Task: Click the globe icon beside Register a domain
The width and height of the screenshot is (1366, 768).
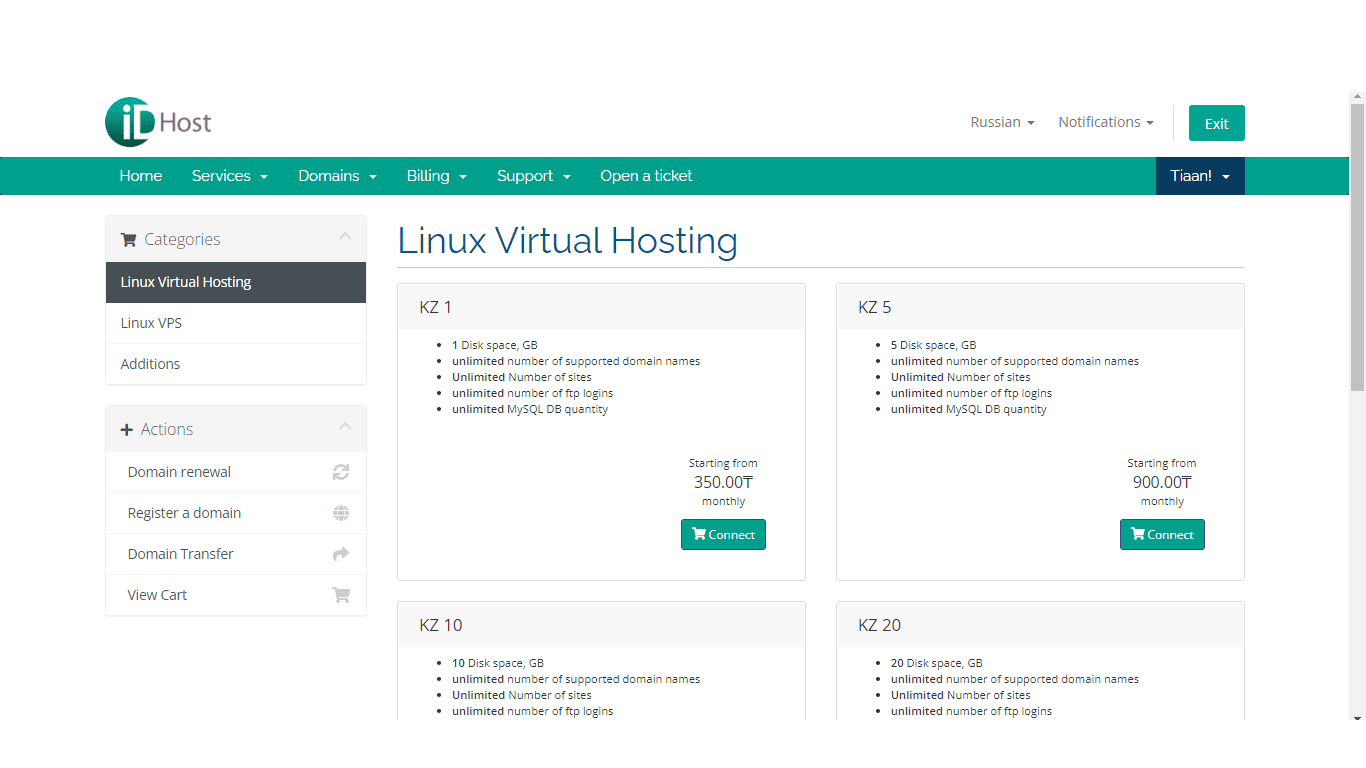Action: click(341, 513)
